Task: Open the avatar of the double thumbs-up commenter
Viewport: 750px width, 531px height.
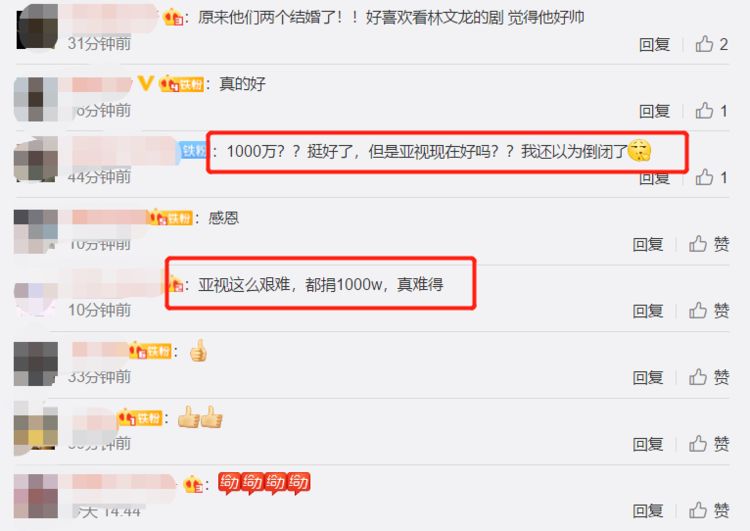Action: (36, 430)
